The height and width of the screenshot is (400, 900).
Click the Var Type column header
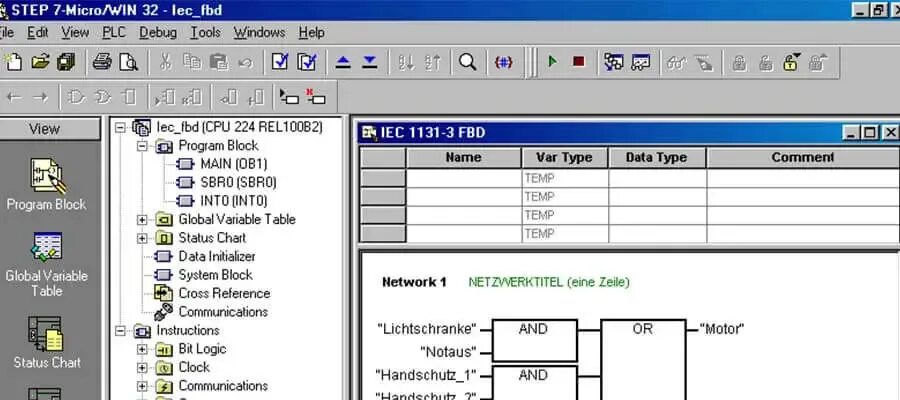(x=565, y=157)
